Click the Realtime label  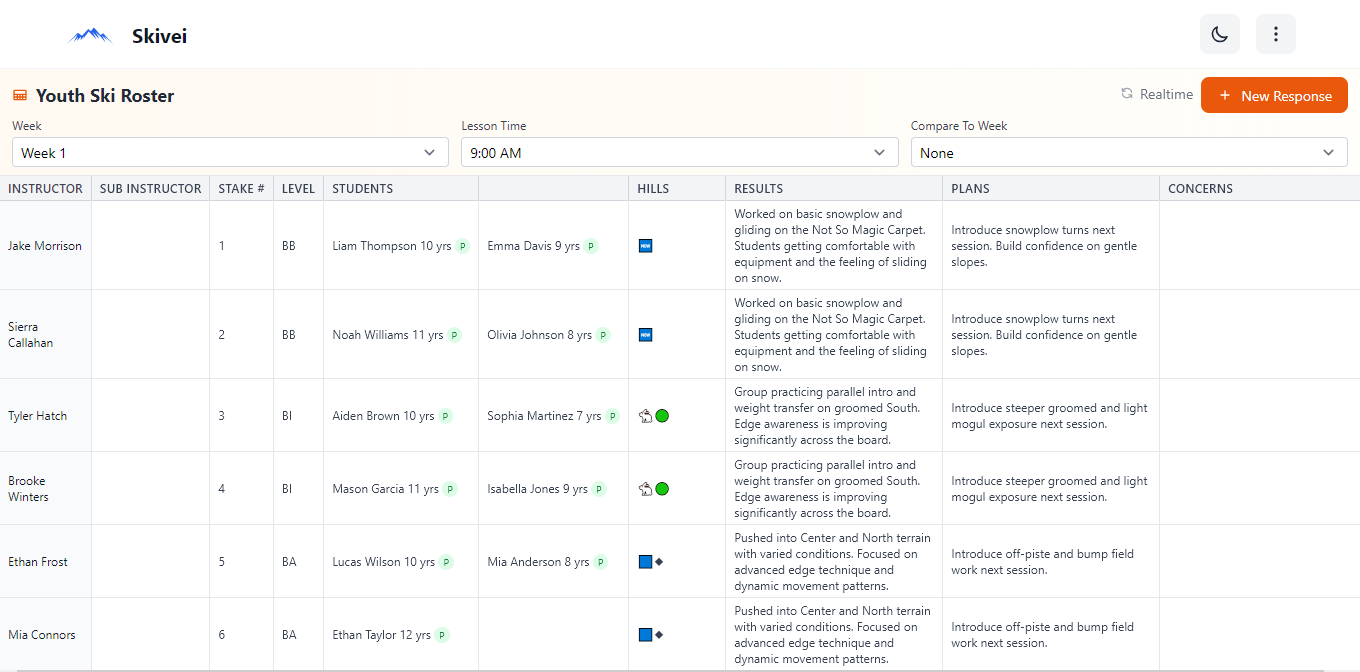[1166, 94]
